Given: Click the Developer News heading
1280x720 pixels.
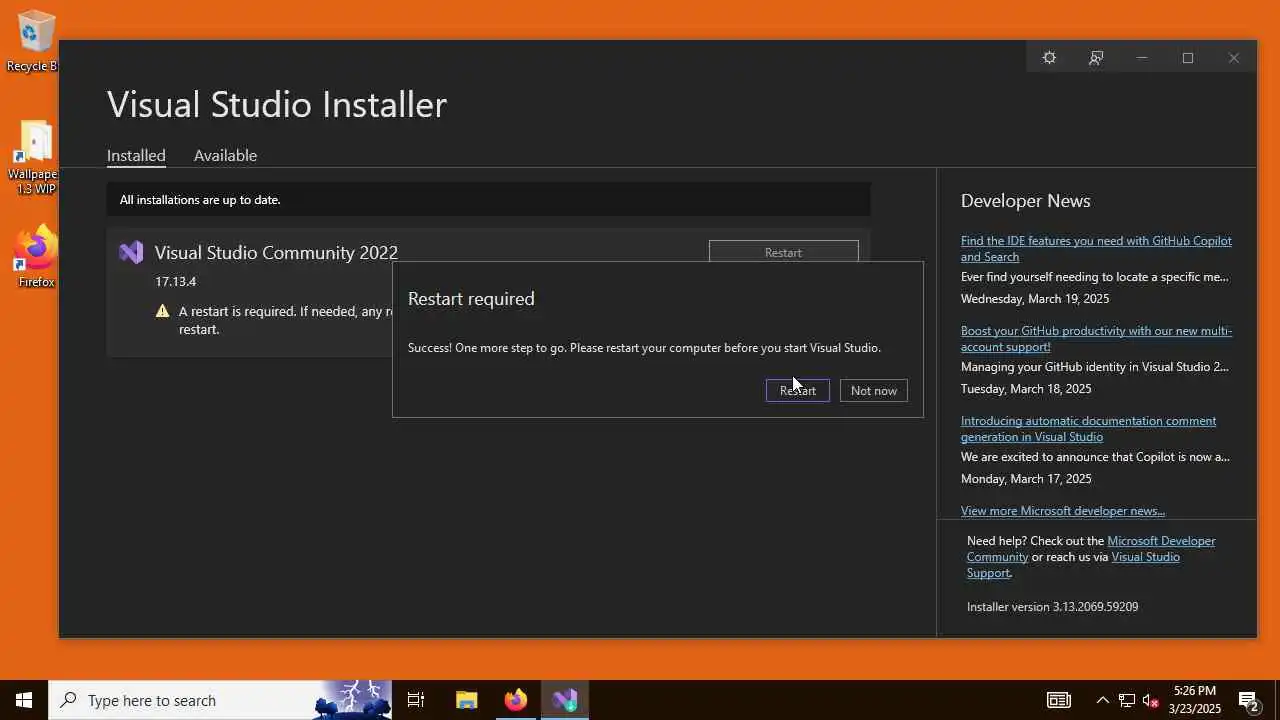Looking at the screenshot, I should pos(1025,200).
